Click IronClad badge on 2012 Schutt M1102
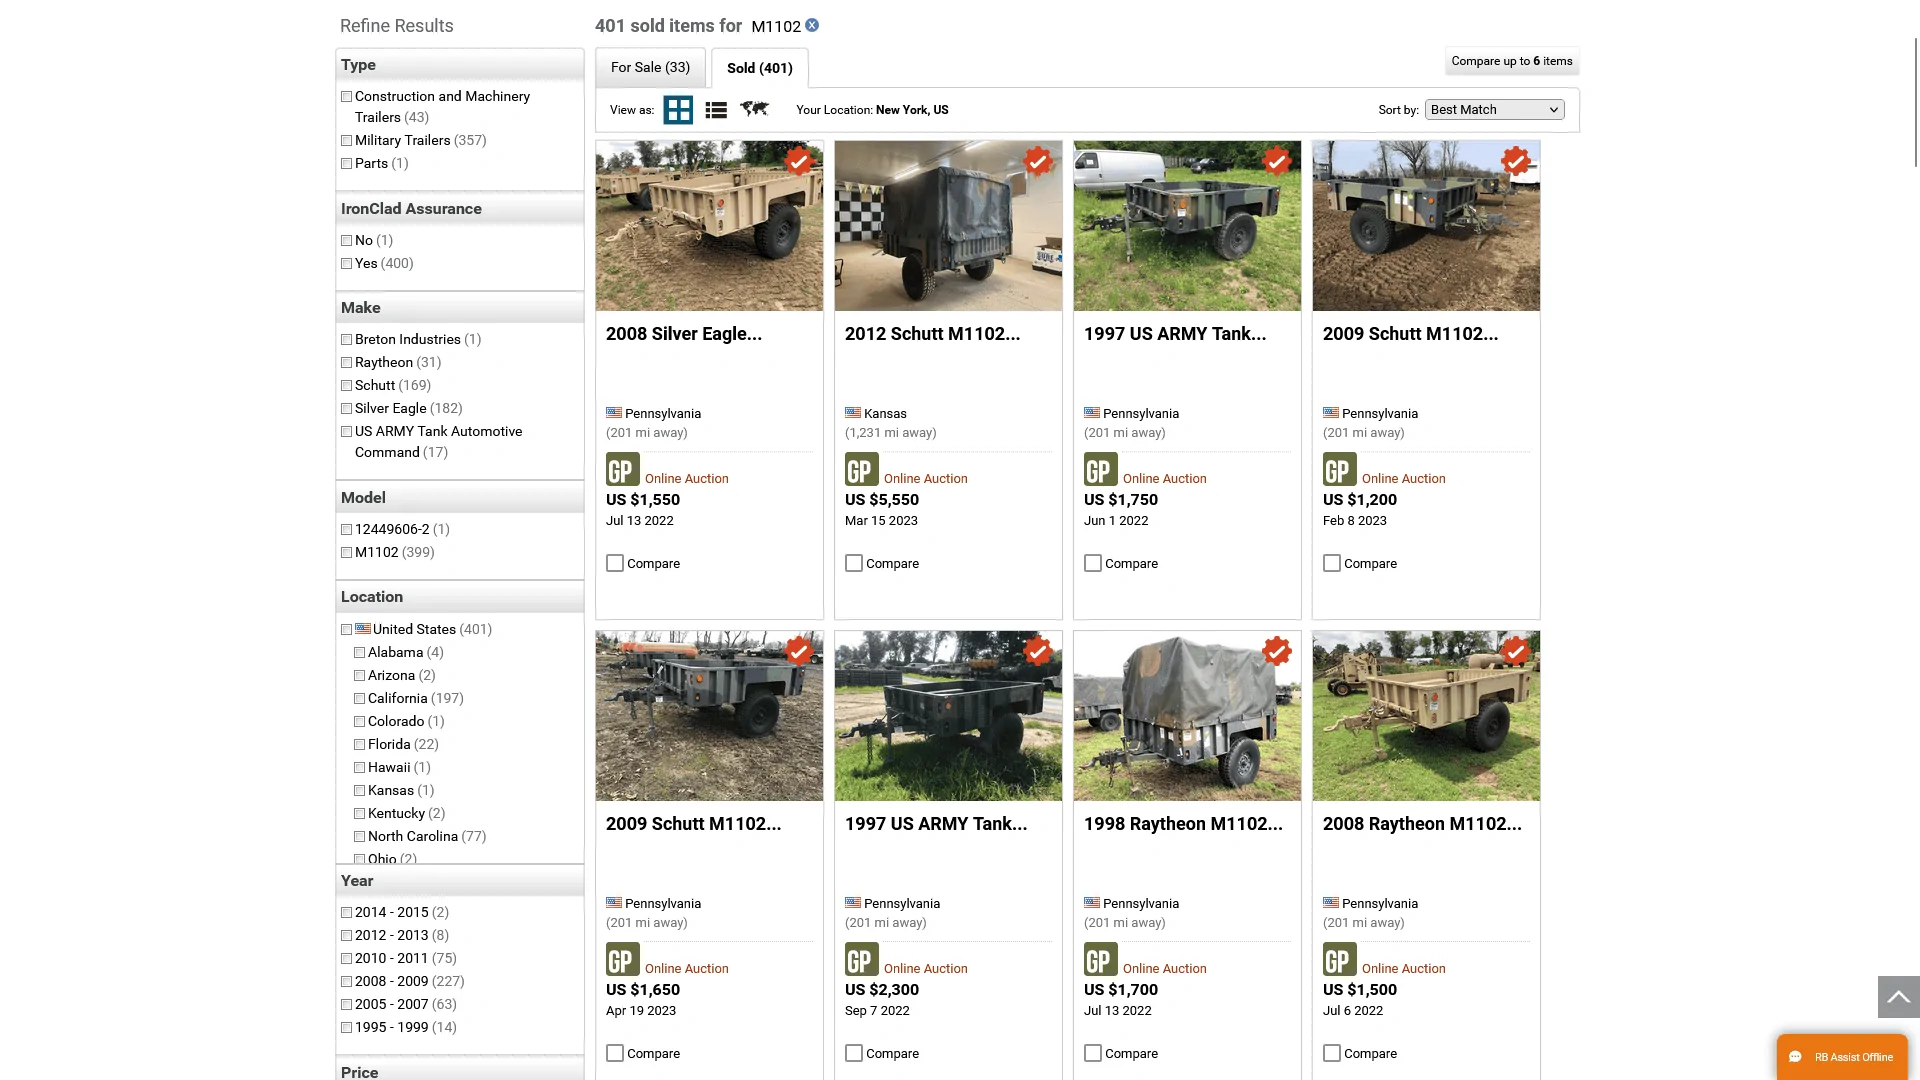 (1037, 161)
